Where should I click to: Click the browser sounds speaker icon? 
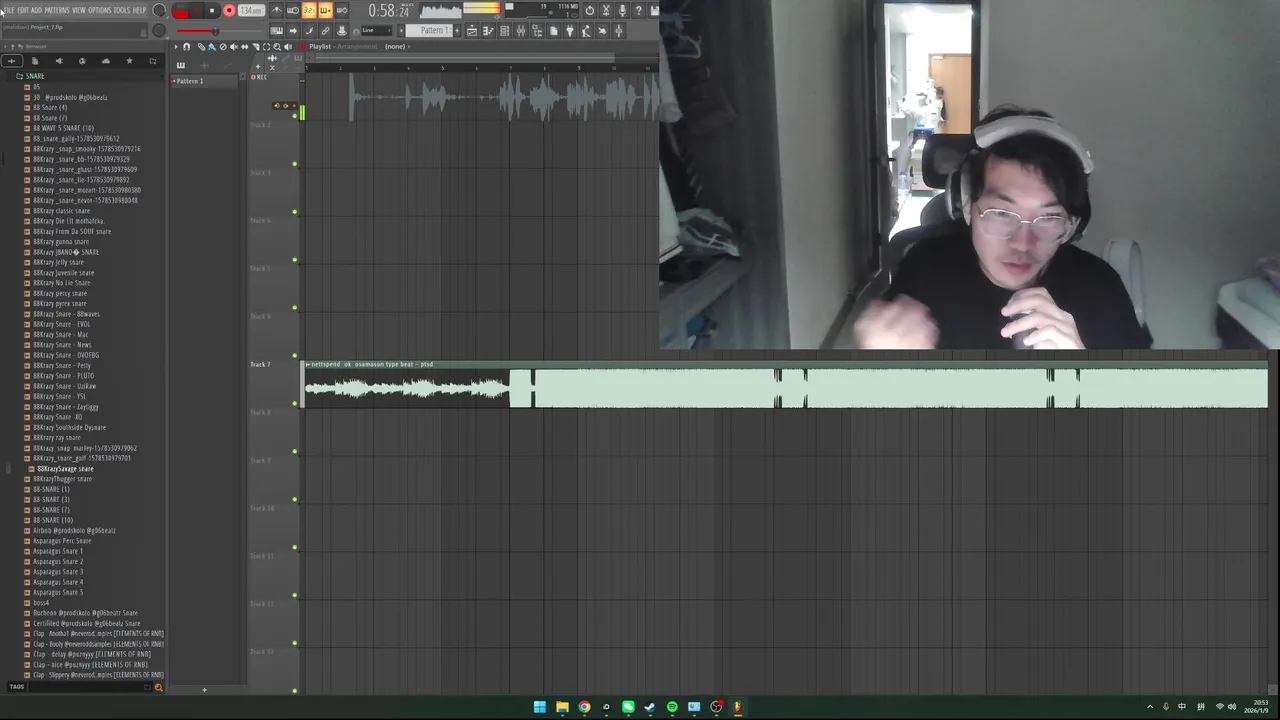click(58, 61)
